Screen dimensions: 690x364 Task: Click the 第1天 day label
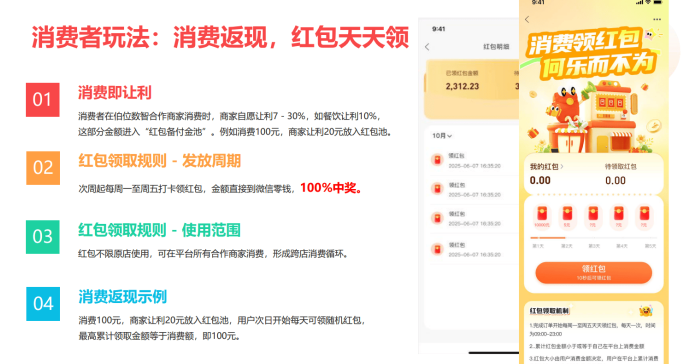538,246
